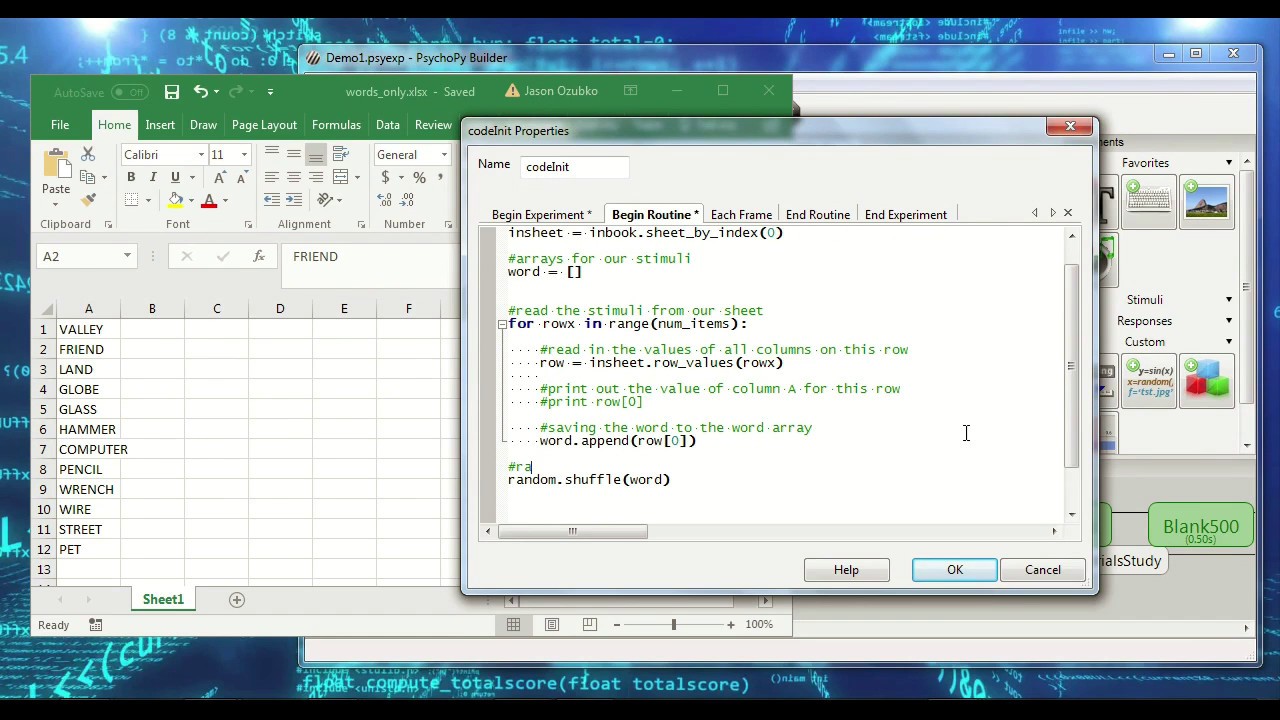Click the Middle Align icon in Excel
The image size is (1280, 720).
[x=294, y=155]
